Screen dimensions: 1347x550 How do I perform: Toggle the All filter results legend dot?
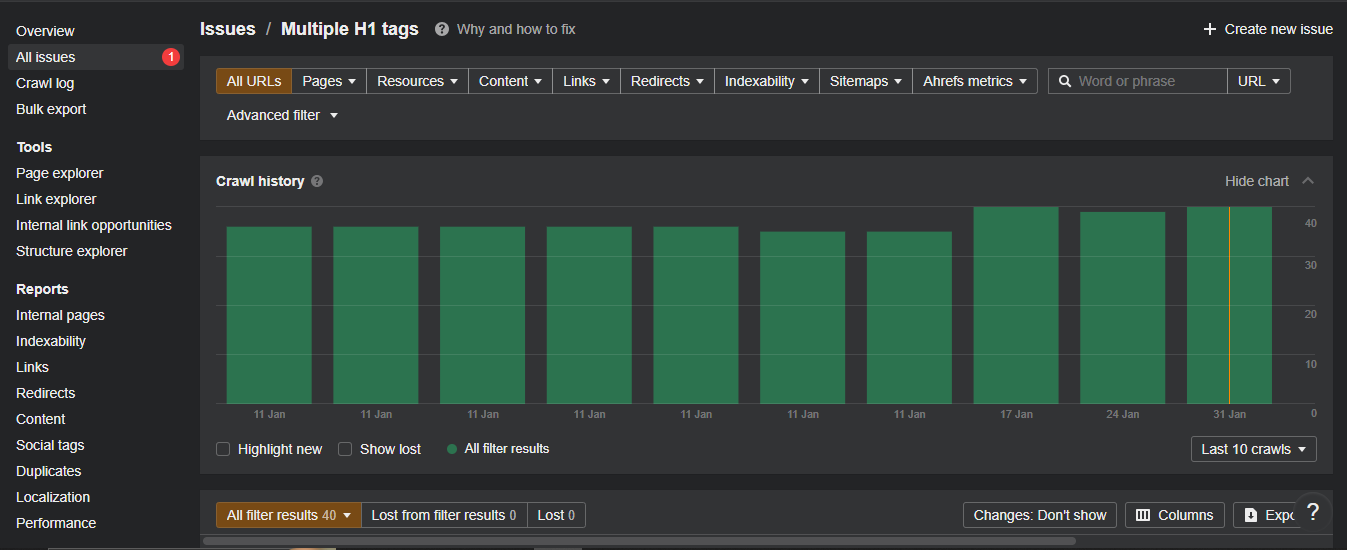(x=452, y=449)
